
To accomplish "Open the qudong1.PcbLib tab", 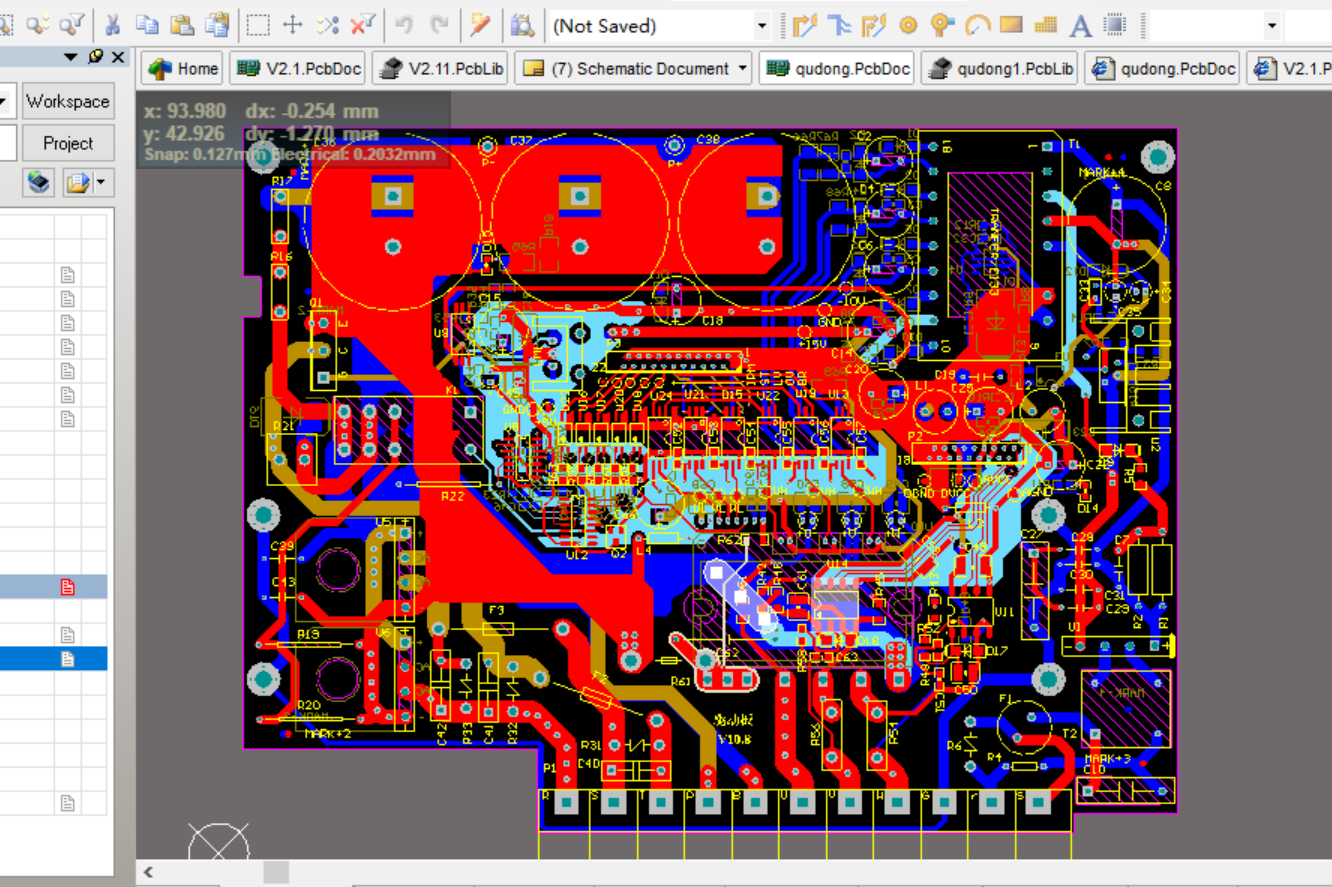I will coord(1002,69).
